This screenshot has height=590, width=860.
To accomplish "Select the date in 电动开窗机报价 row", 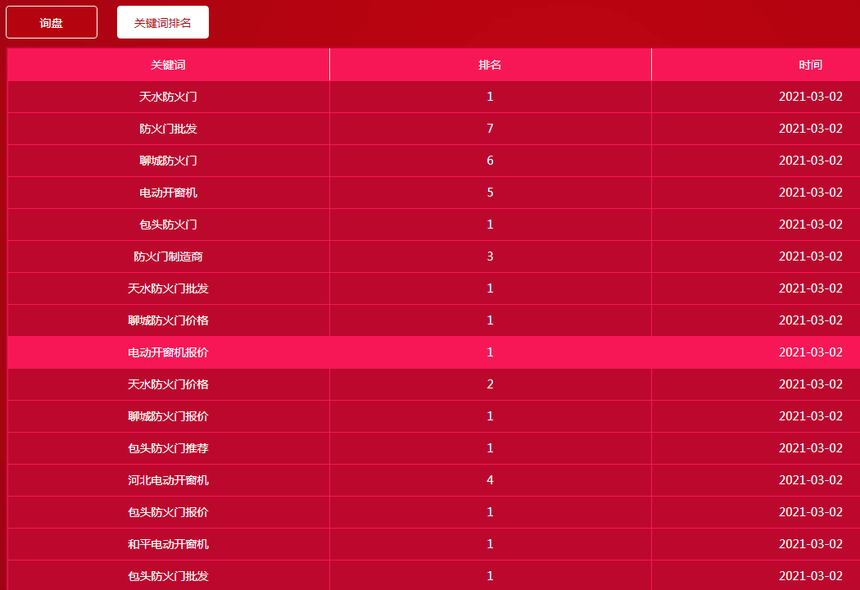I will click(x=810, y=353).
